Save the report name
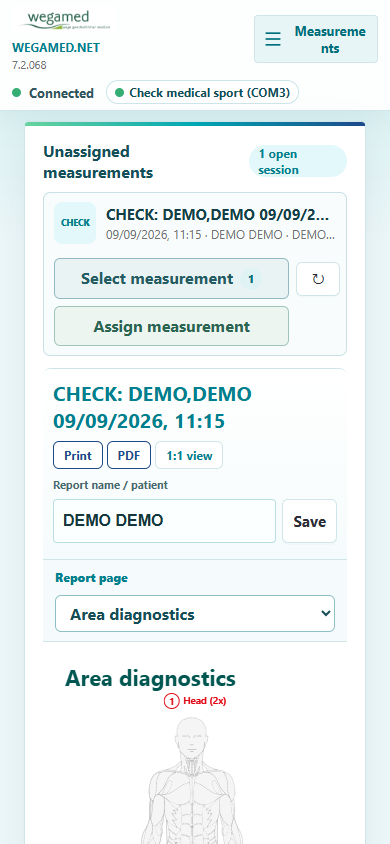 click(x=309, y=521)
